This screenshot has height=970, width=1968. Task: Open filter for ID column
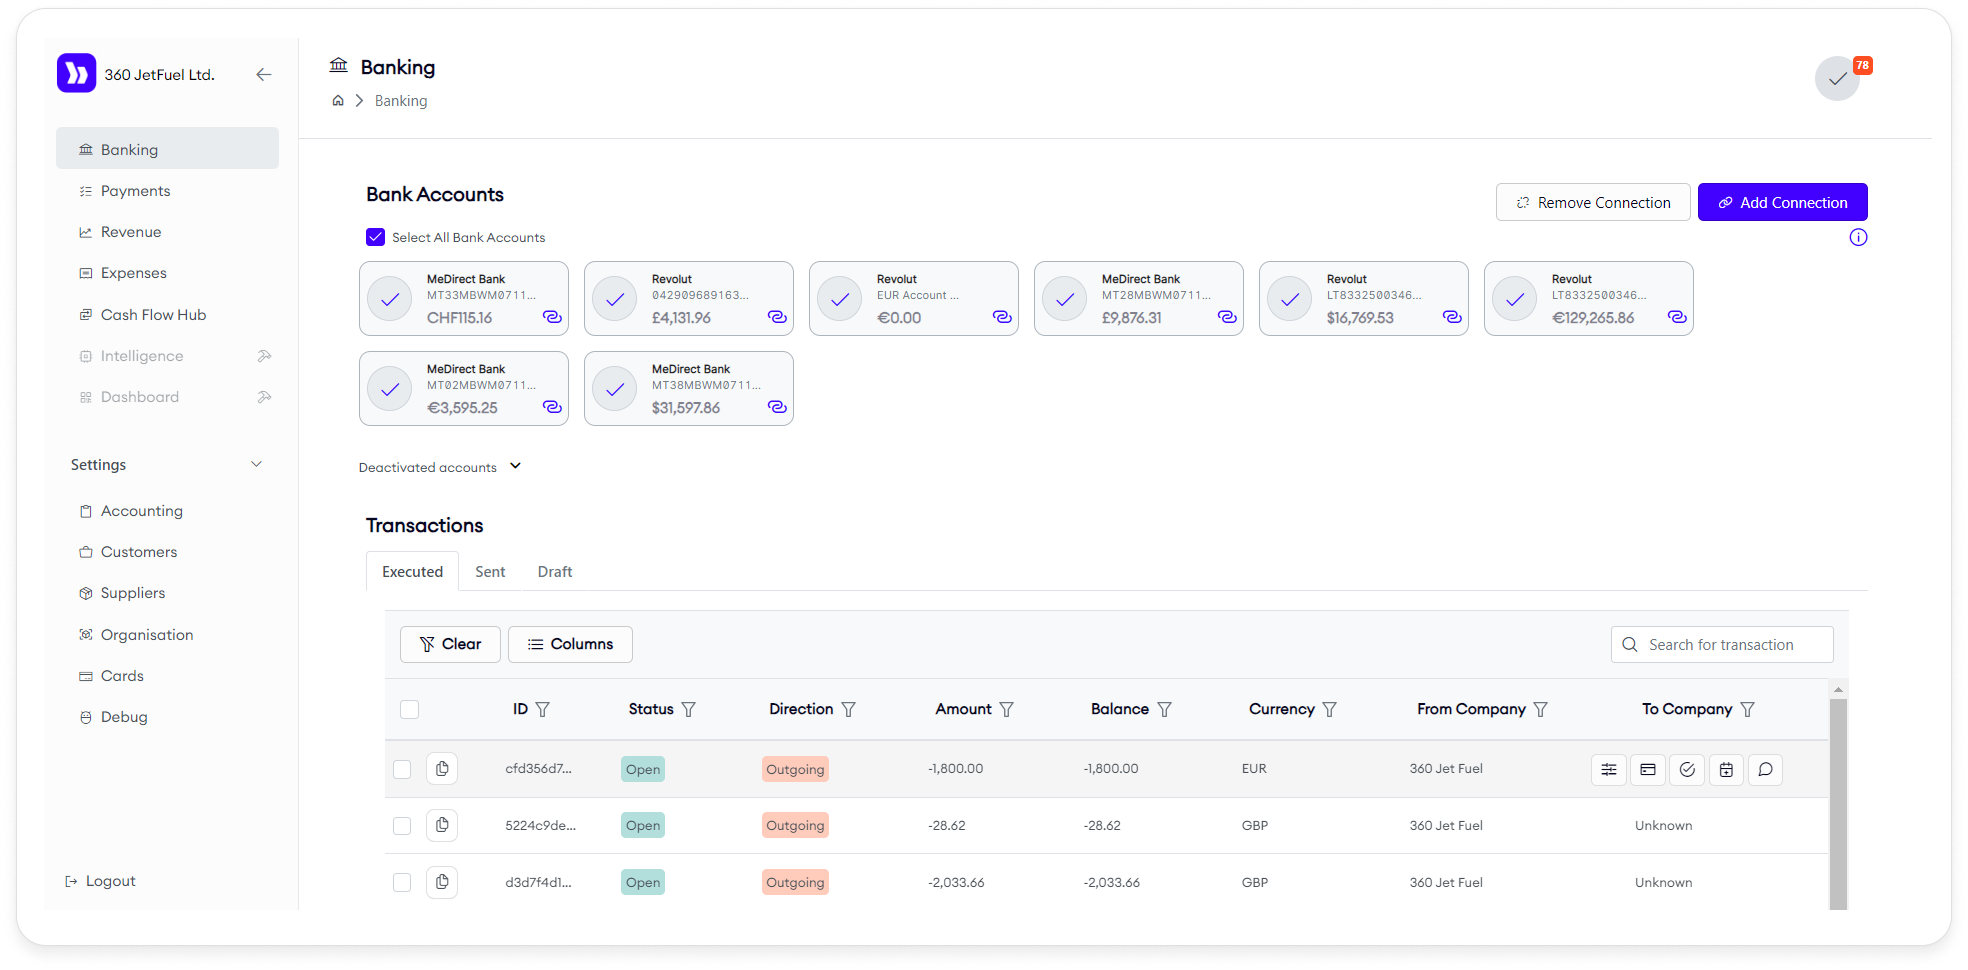pyautogui.click(x=543, y=709)
